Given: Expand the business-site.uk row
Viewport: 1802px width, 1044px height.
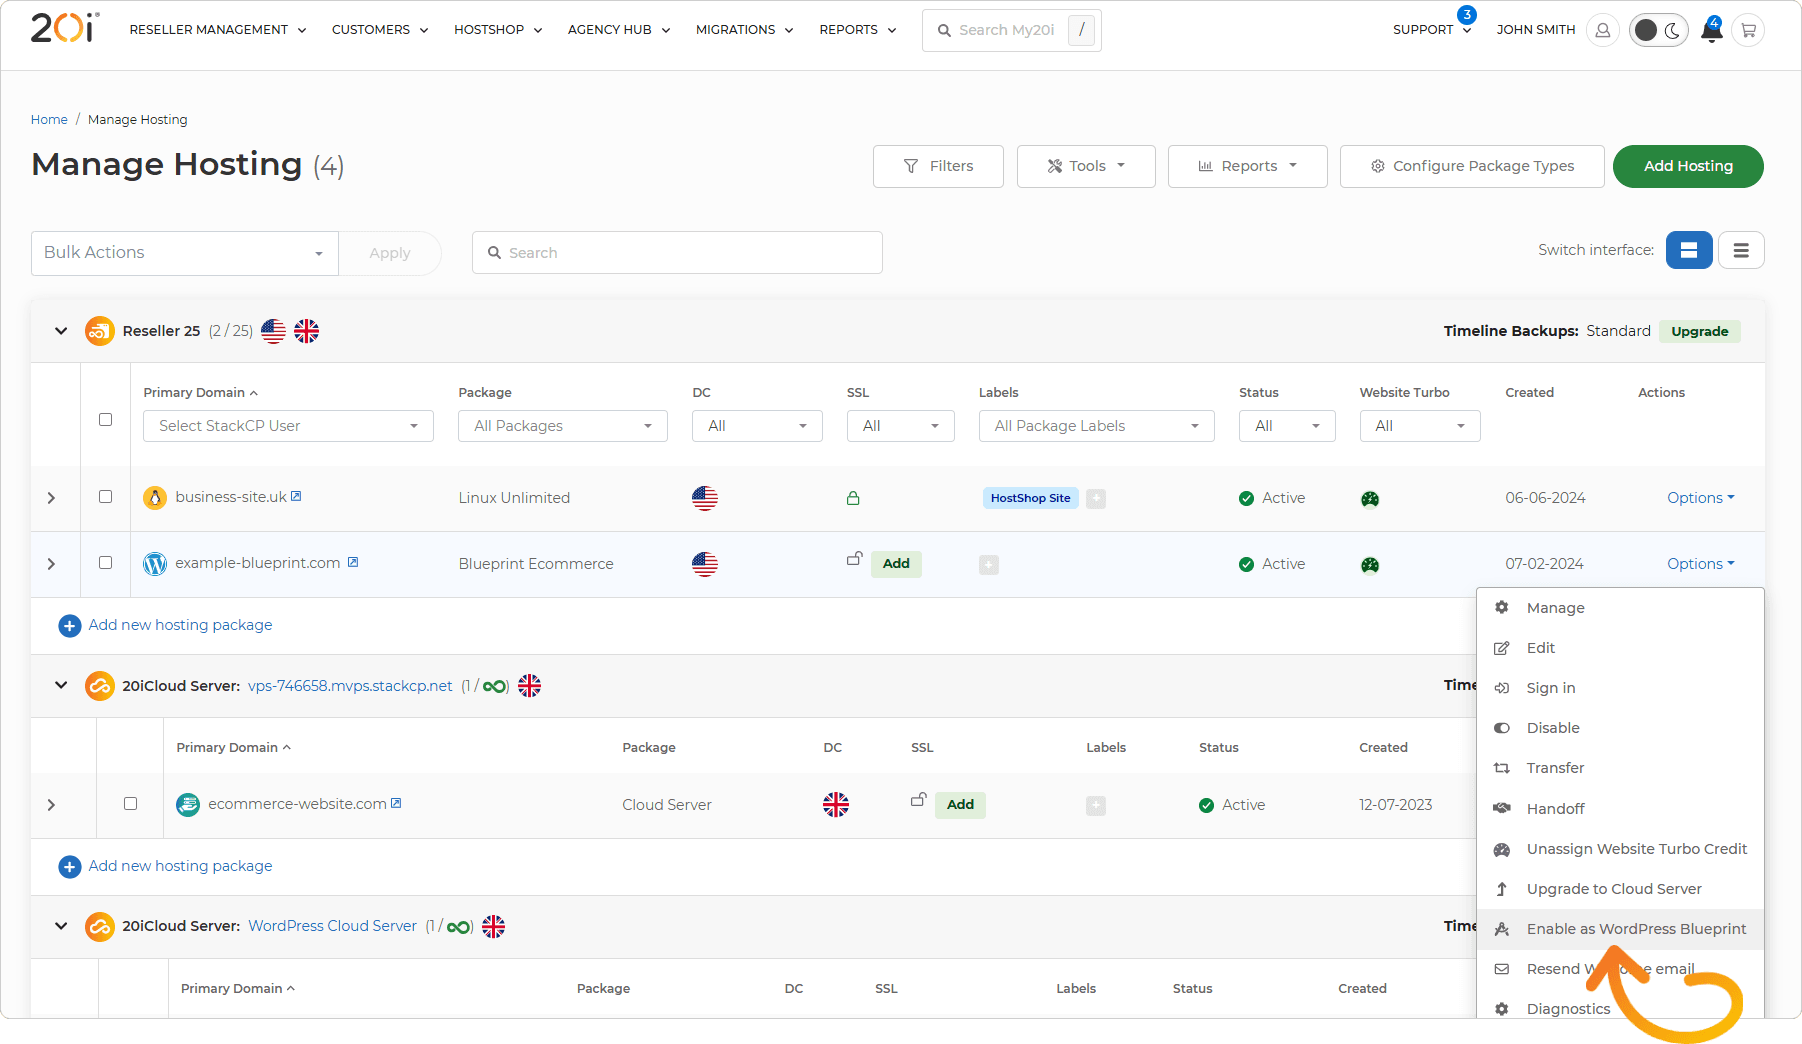Looking at the screenshot, I should pos(51,498).
